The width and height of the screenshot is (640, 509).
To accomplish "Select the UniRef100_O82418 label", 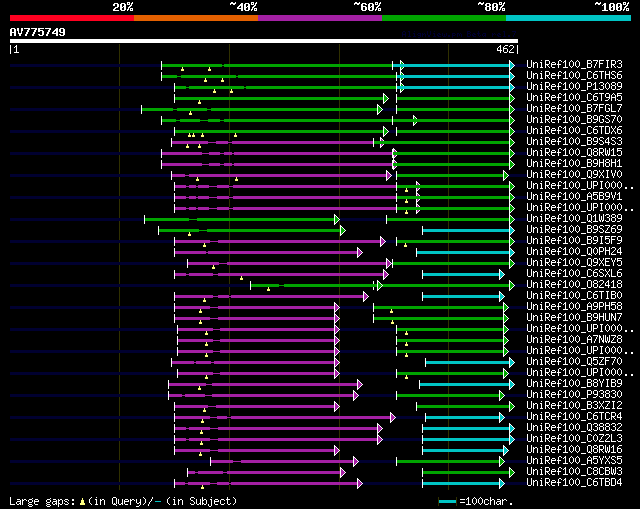I will [574, 285].
